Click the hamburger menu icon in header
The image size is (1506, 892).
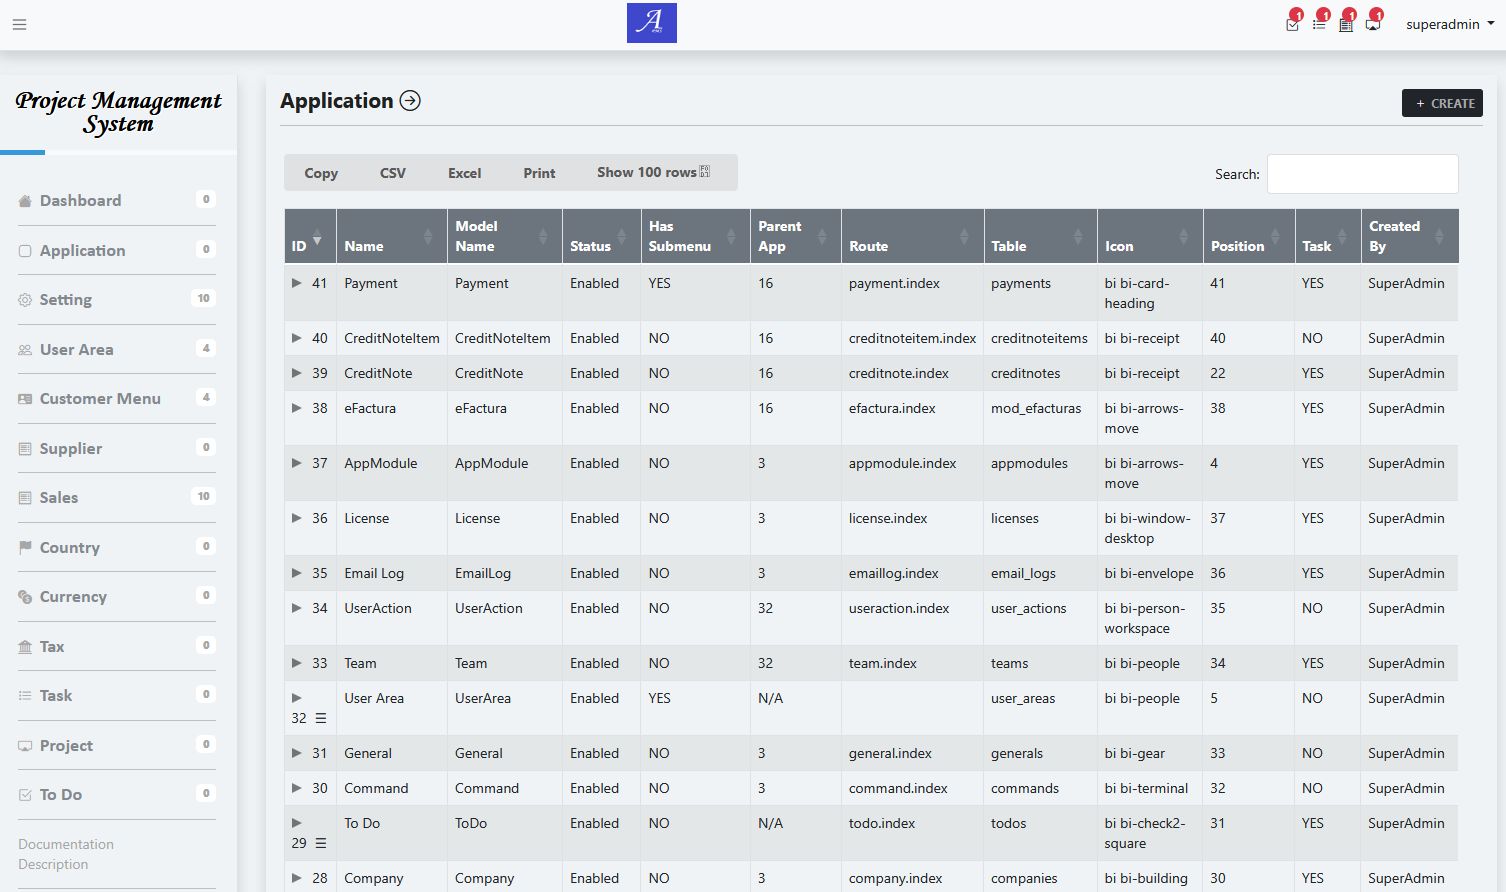[19, 25]
